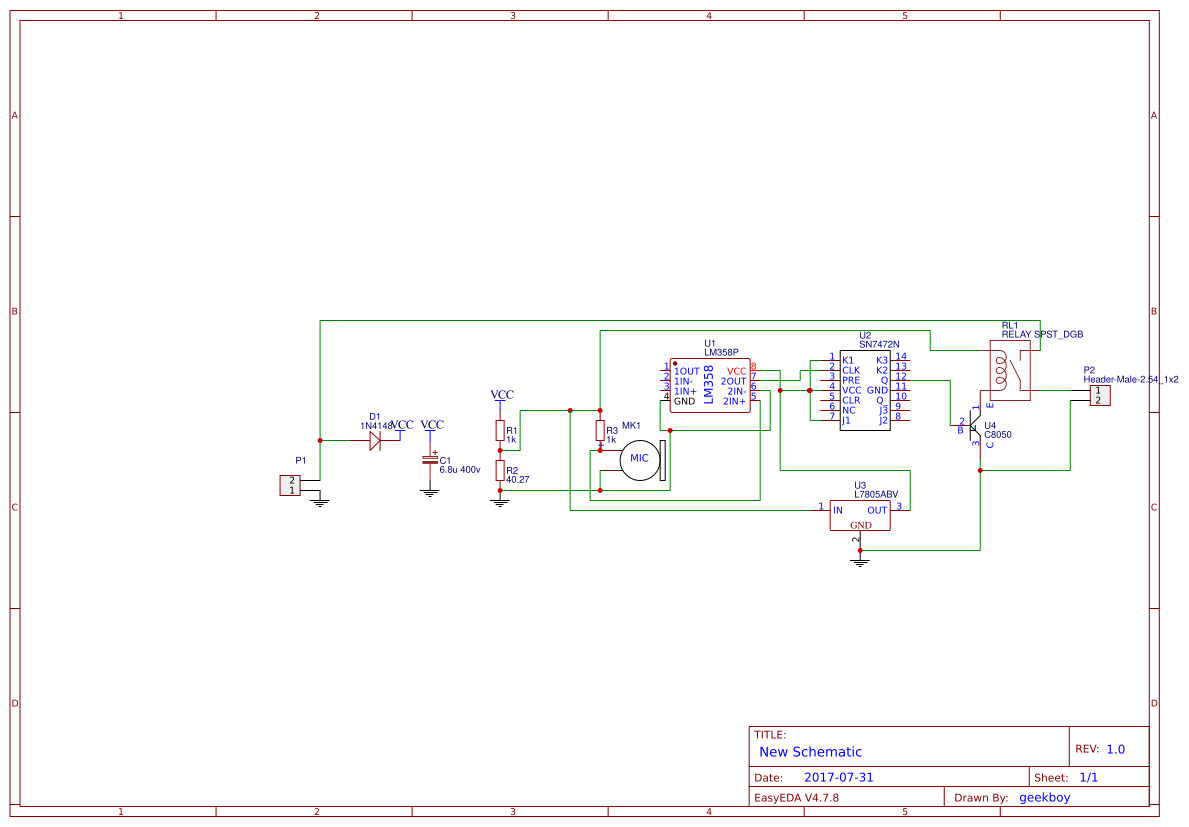This screenshot has width=1189, height=827.
Task: Select the 1N4148 diode symbol D1
Action: point(376,442)
